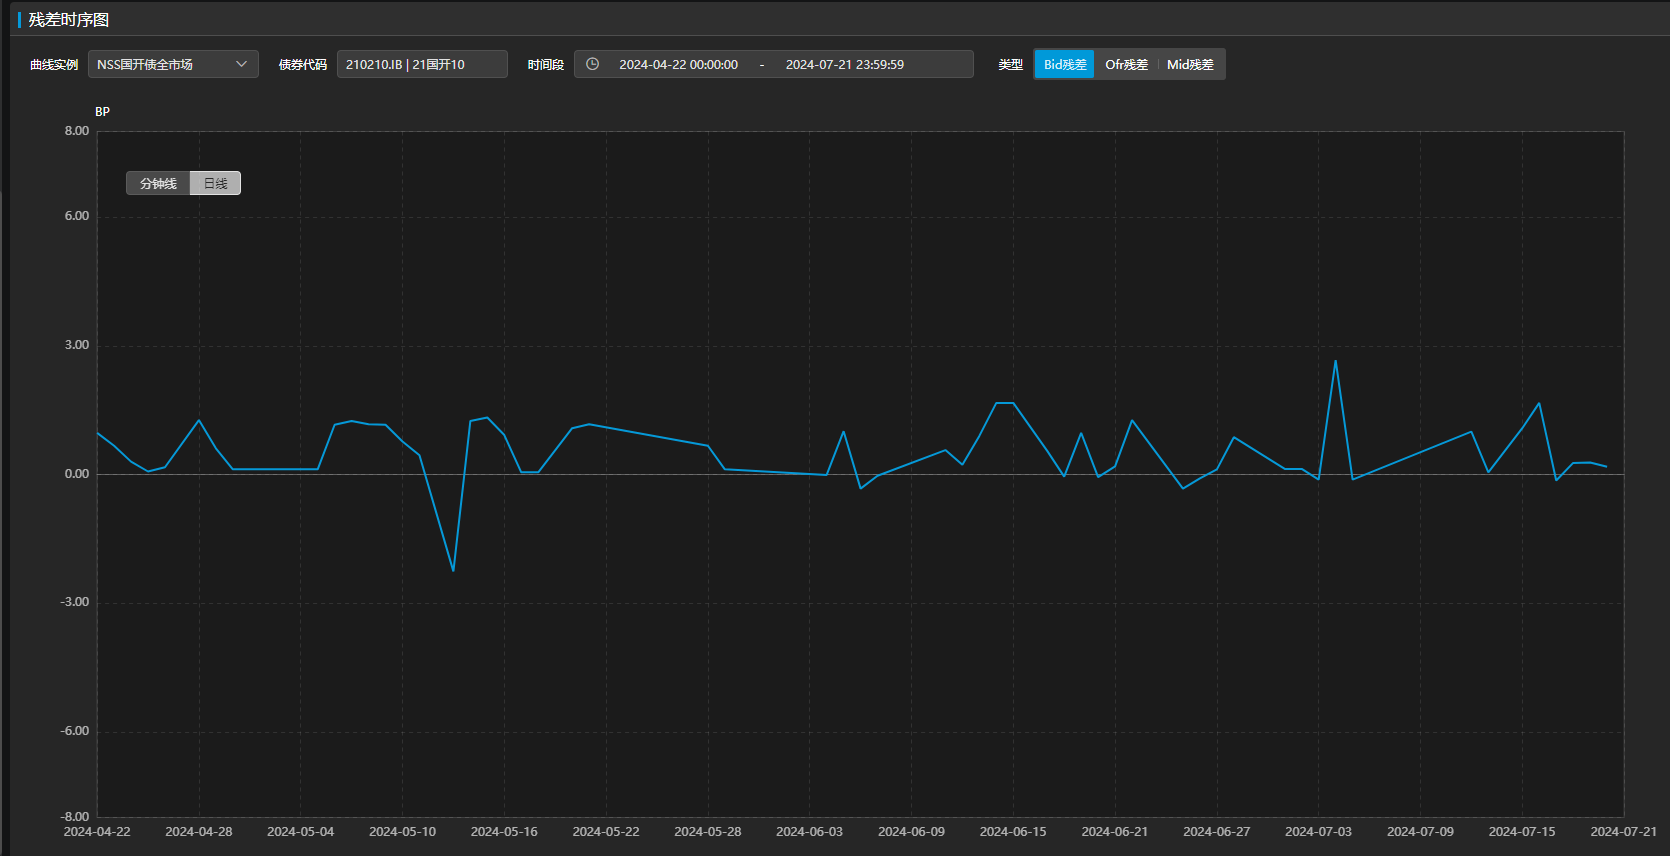Click the chevron arrow beside NSS国开债全市场
The height and width of the screenshot is (856, 1670).
click(241, 64)
